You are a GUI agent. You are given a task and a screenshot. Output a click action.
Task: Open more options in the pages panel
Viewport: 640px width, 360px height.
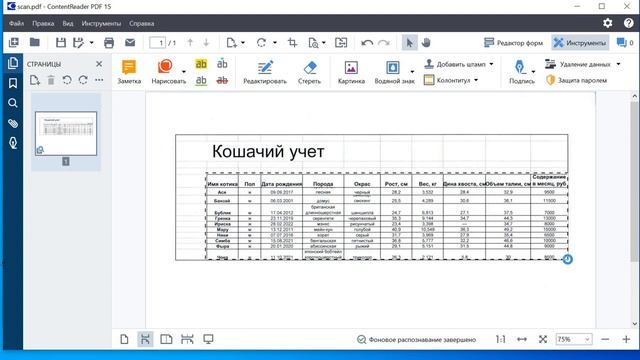[99, 80]
